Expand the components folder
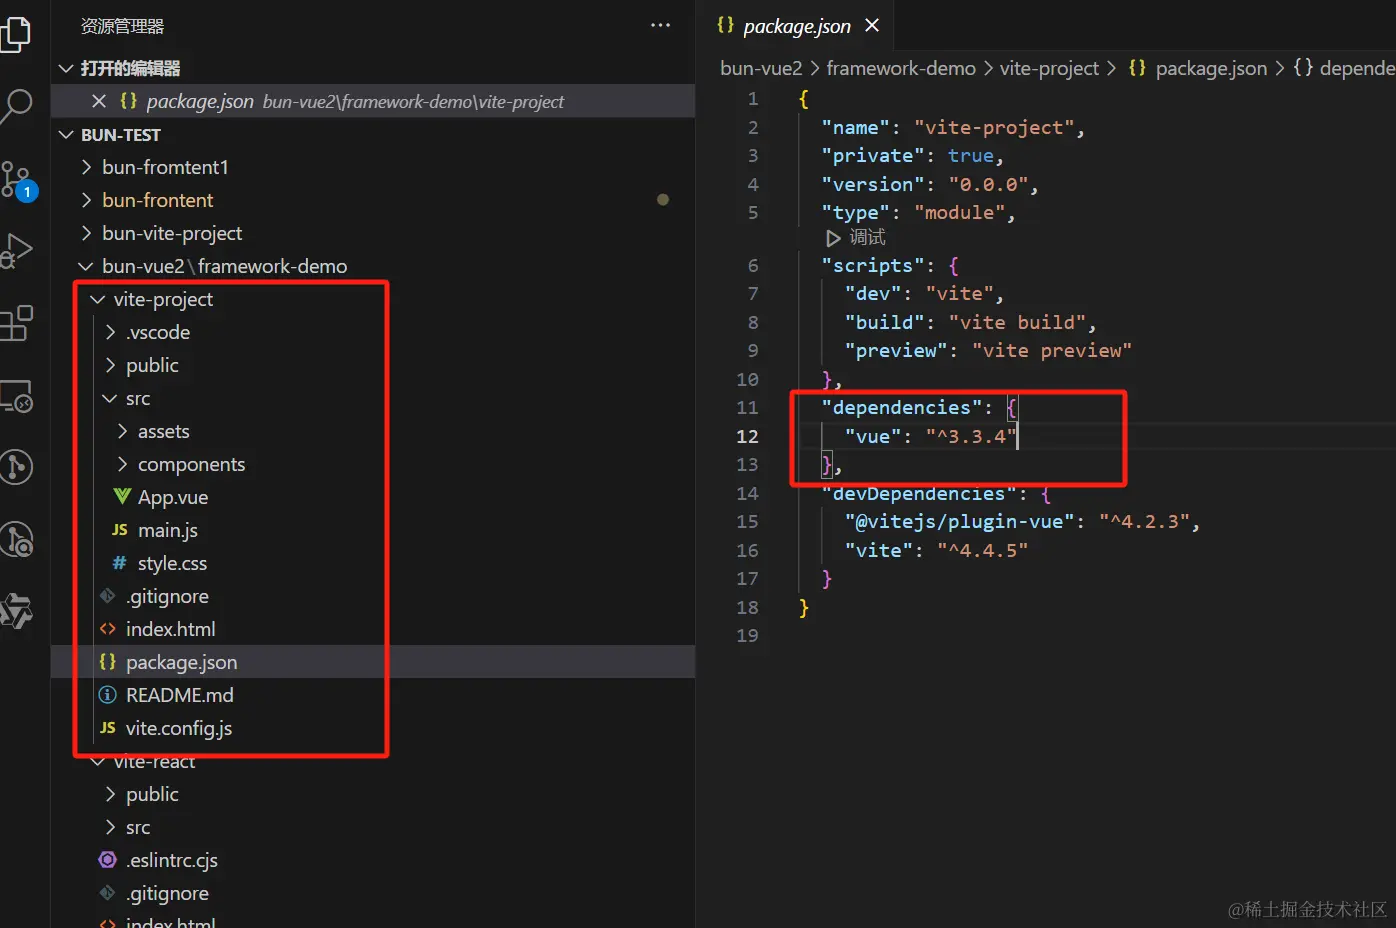Viewport: 1396px width, 928px height. tap(122, 464)
